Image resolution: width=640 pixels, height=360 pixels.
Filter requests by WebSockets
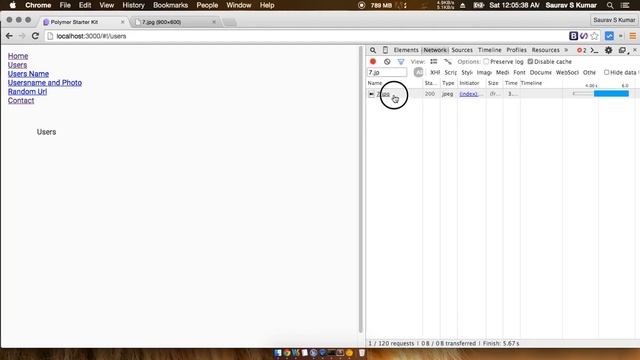[x=567, y=72]
